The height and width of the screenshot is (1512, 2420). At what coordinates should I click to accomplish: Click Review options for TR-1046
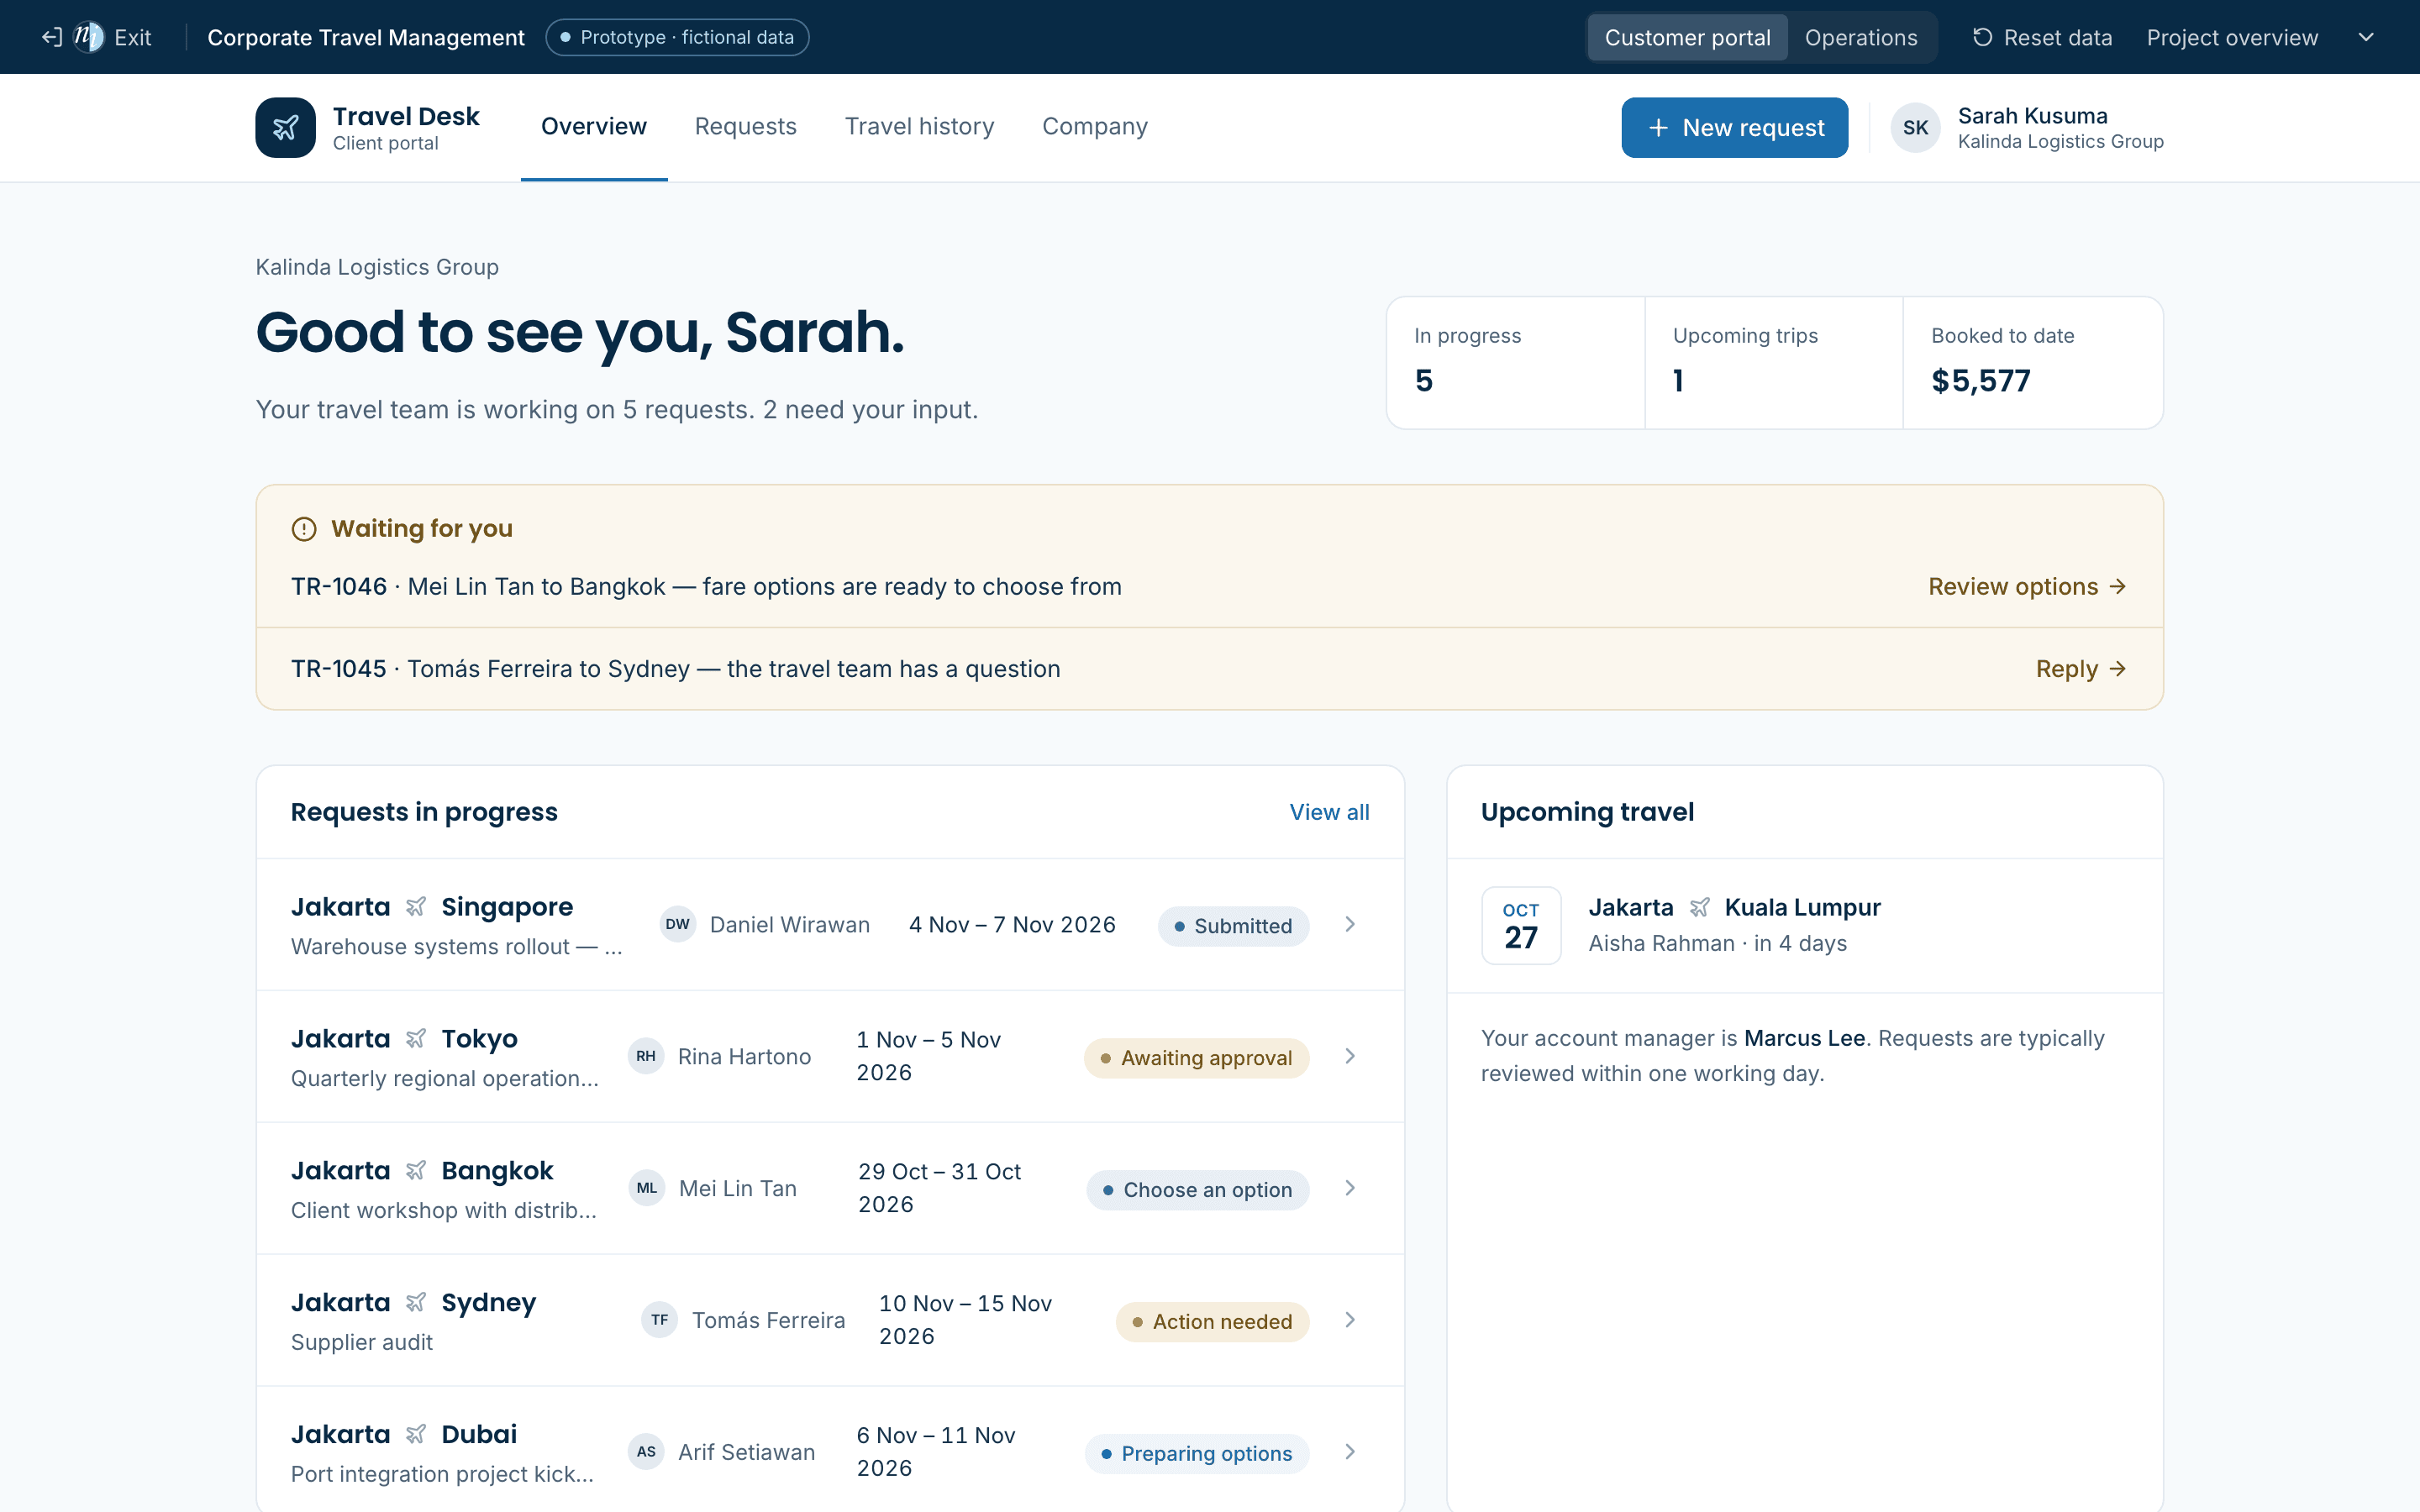(2027, 587)
